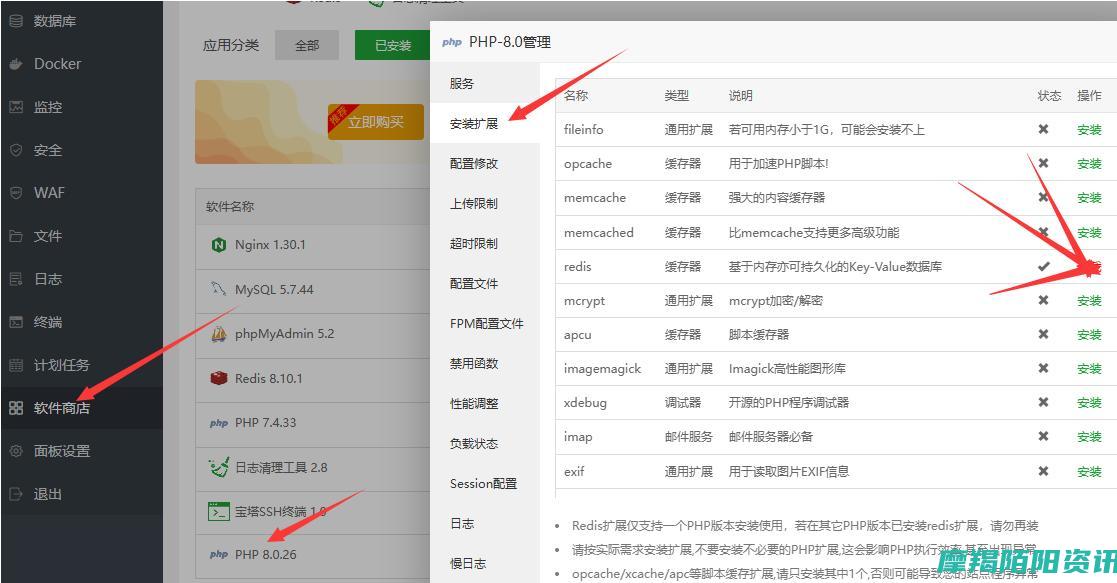Click the log cleaner tool icon
This screenshot has width=1117, height=583.
(219, 468)
